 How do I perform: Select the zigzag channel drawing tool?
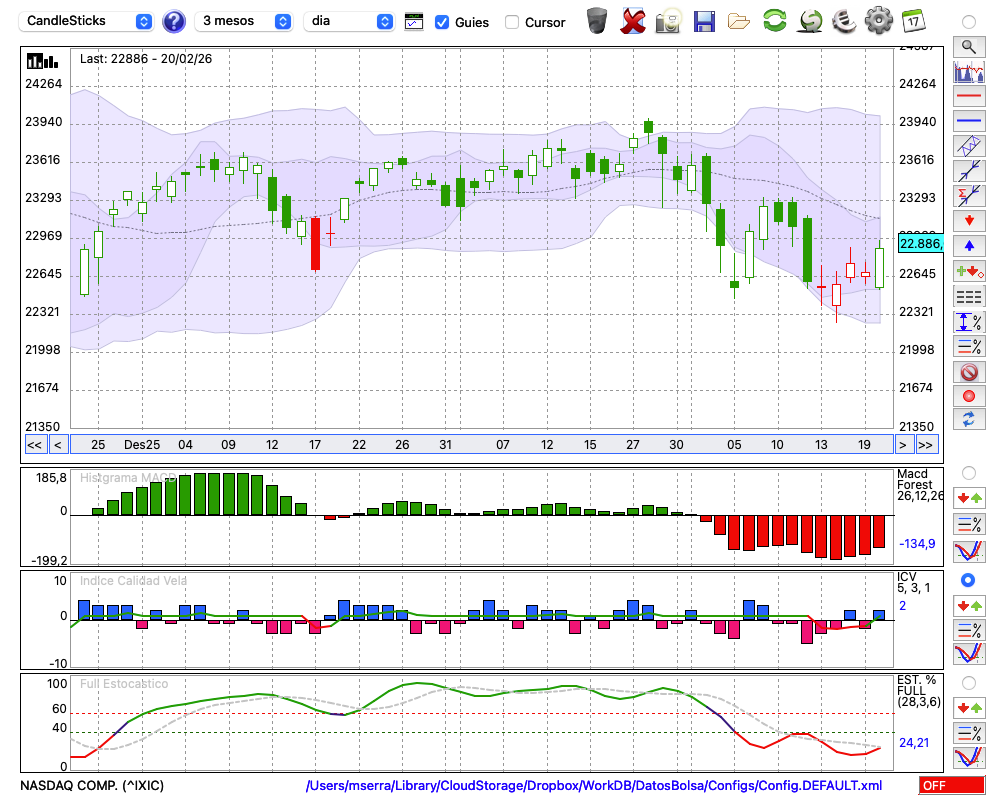tap(969, 146)
